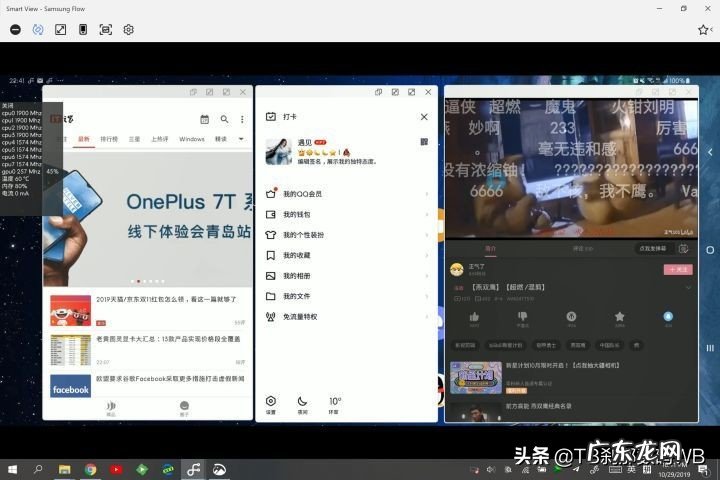Expand the video description chevron

(x=688, y=288)
